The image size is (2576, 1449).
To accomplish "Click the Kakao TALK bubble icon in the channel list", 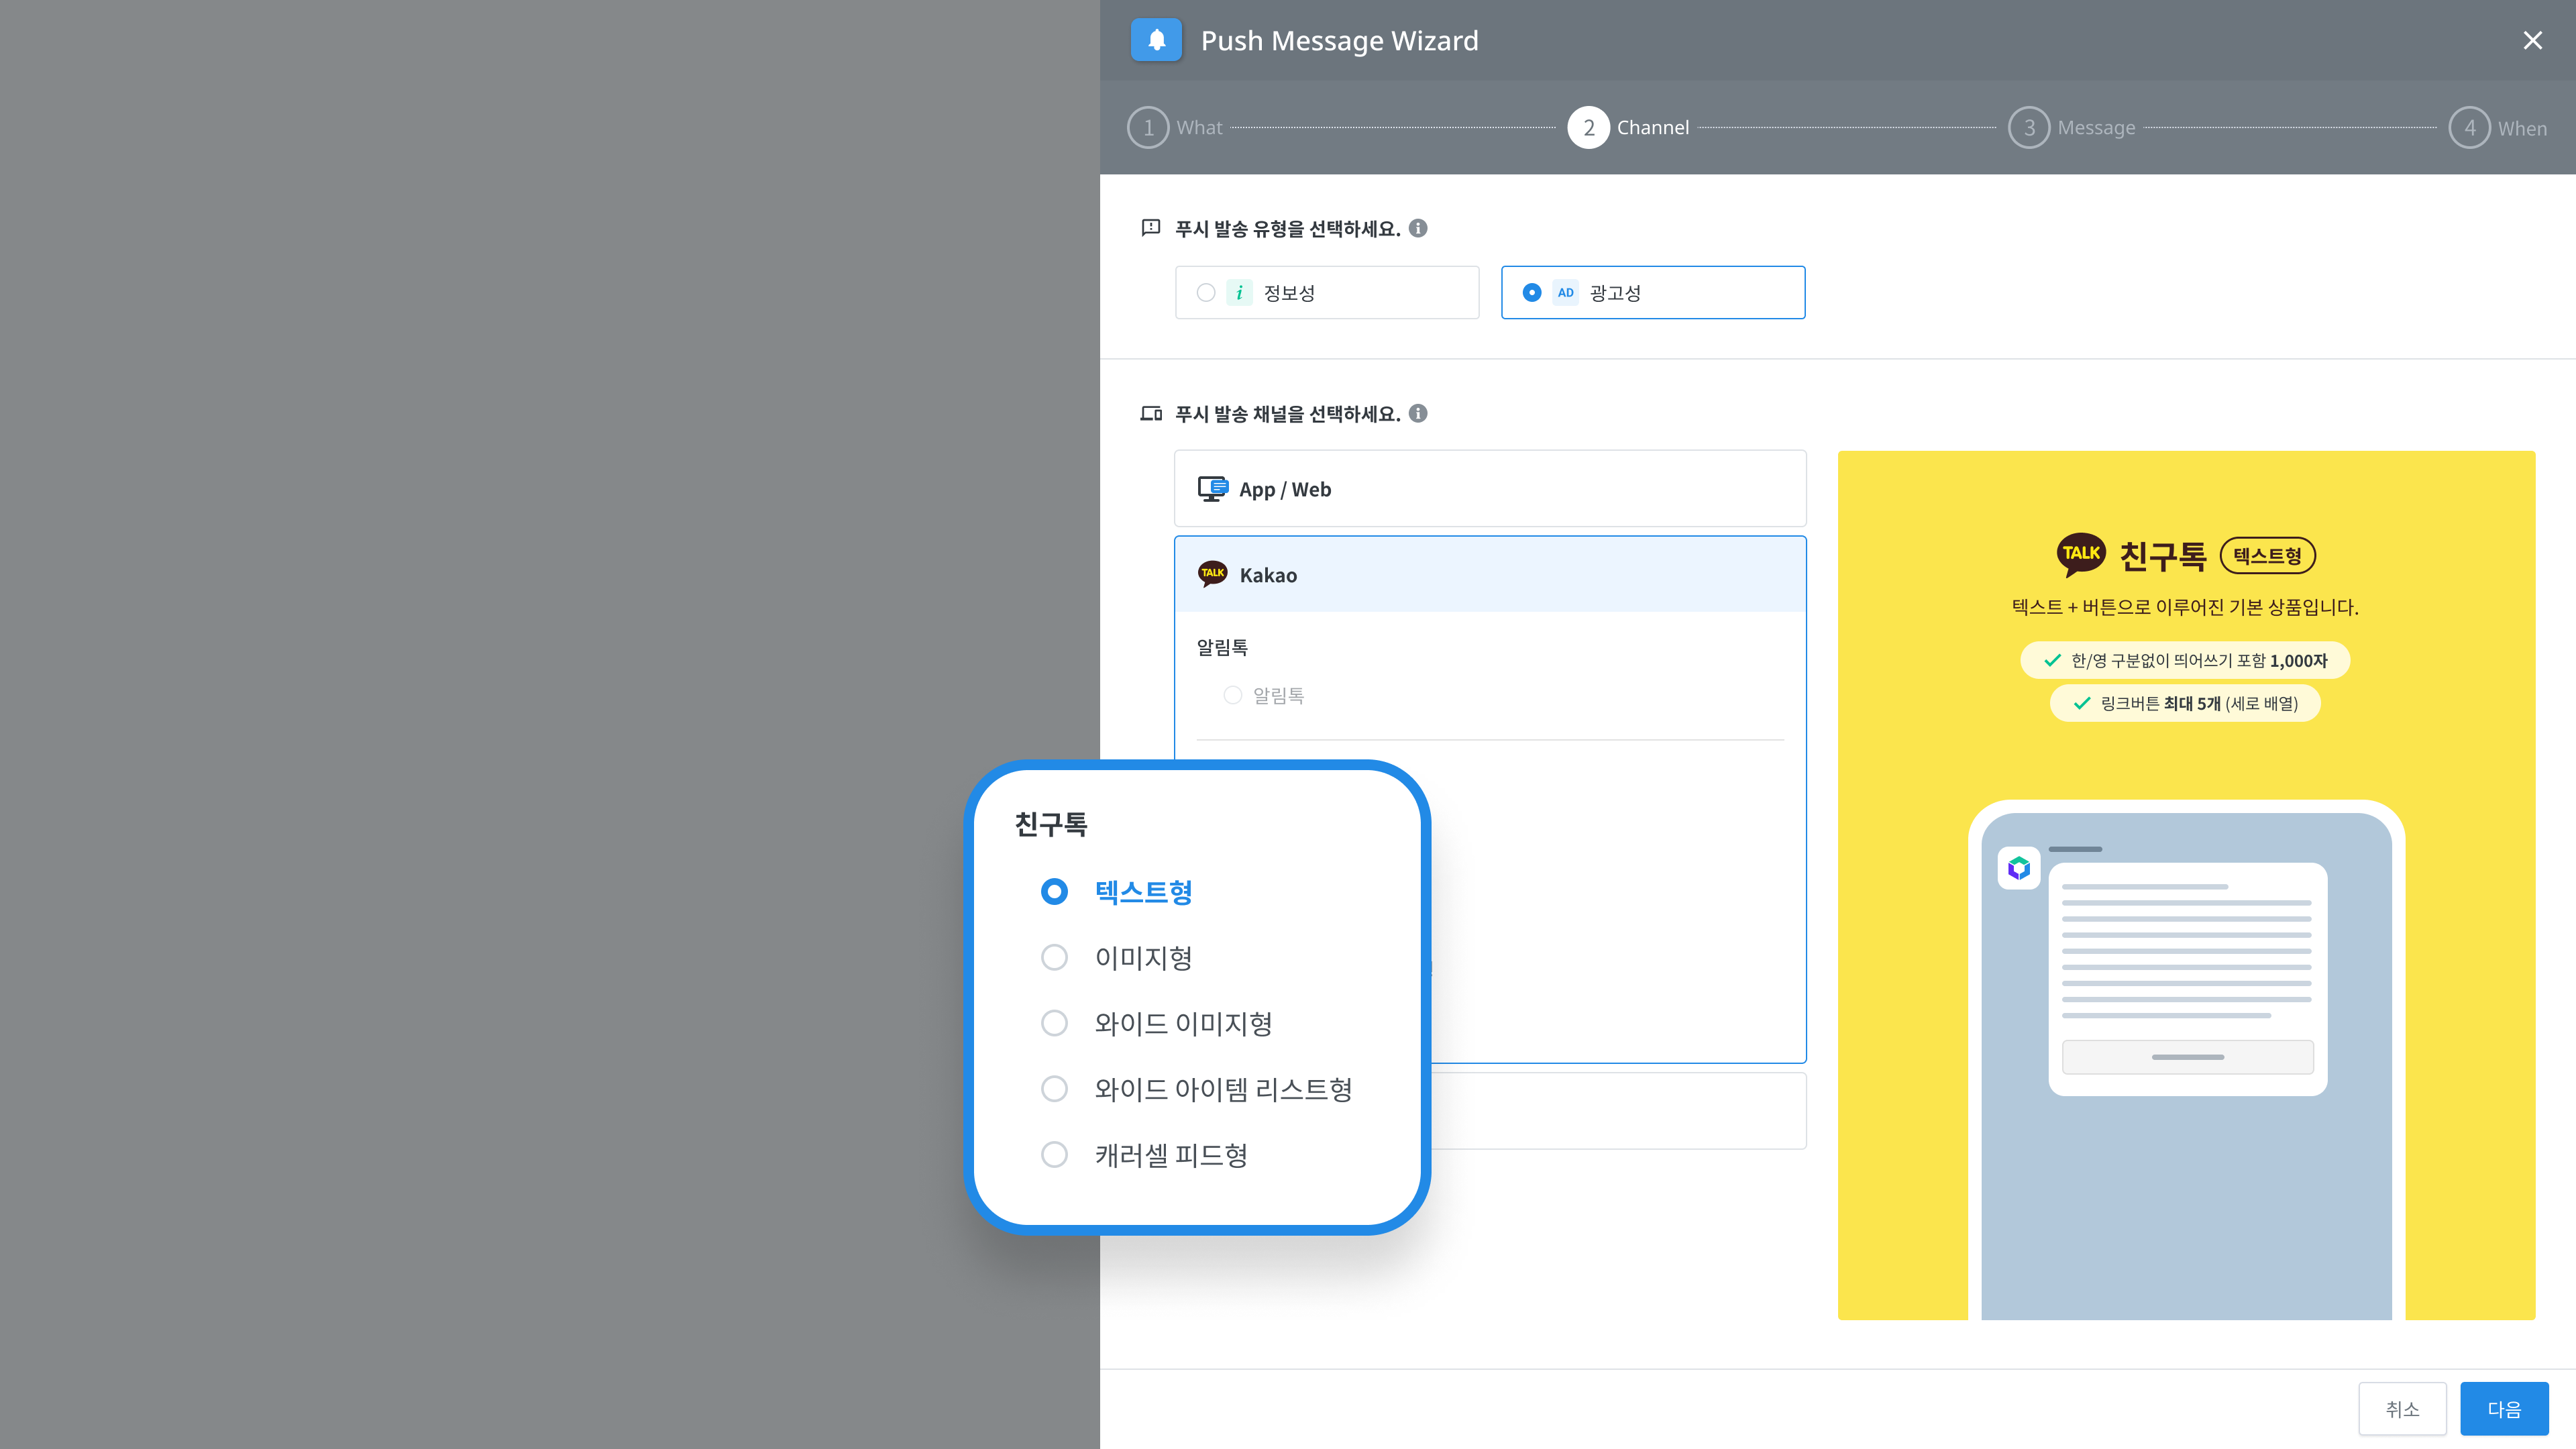I will [1213, 574].
